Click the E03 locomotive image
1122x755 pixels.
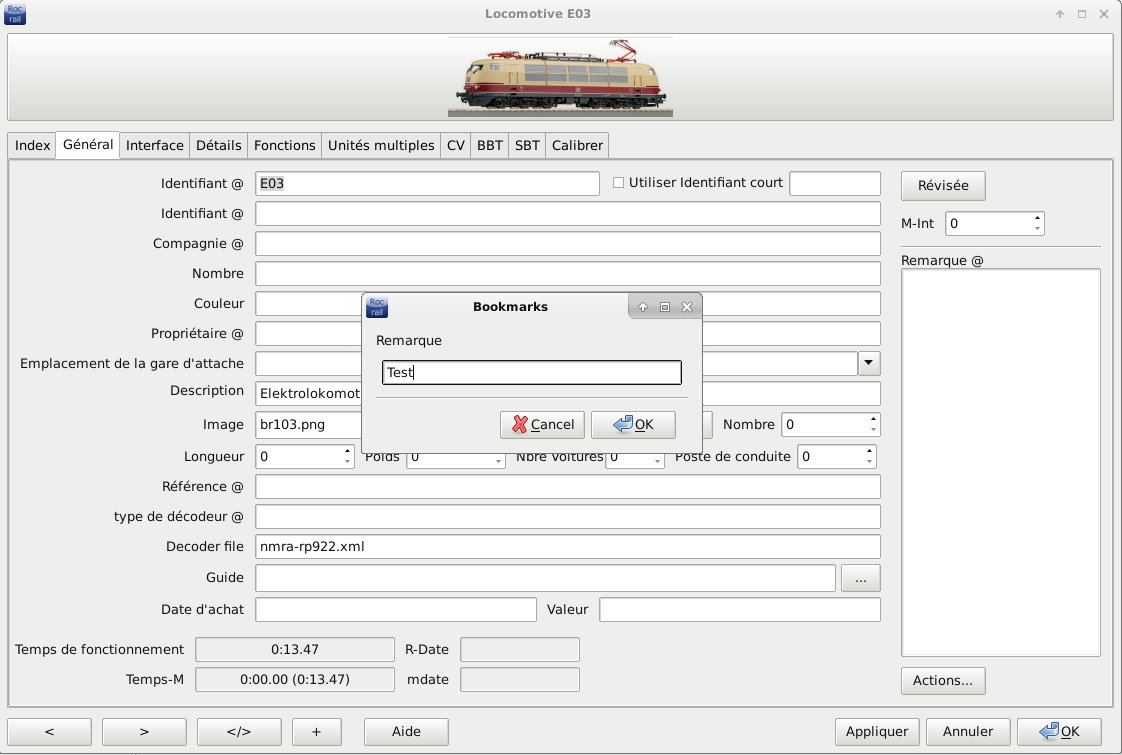pyautogui.click(x=560, y=77)
